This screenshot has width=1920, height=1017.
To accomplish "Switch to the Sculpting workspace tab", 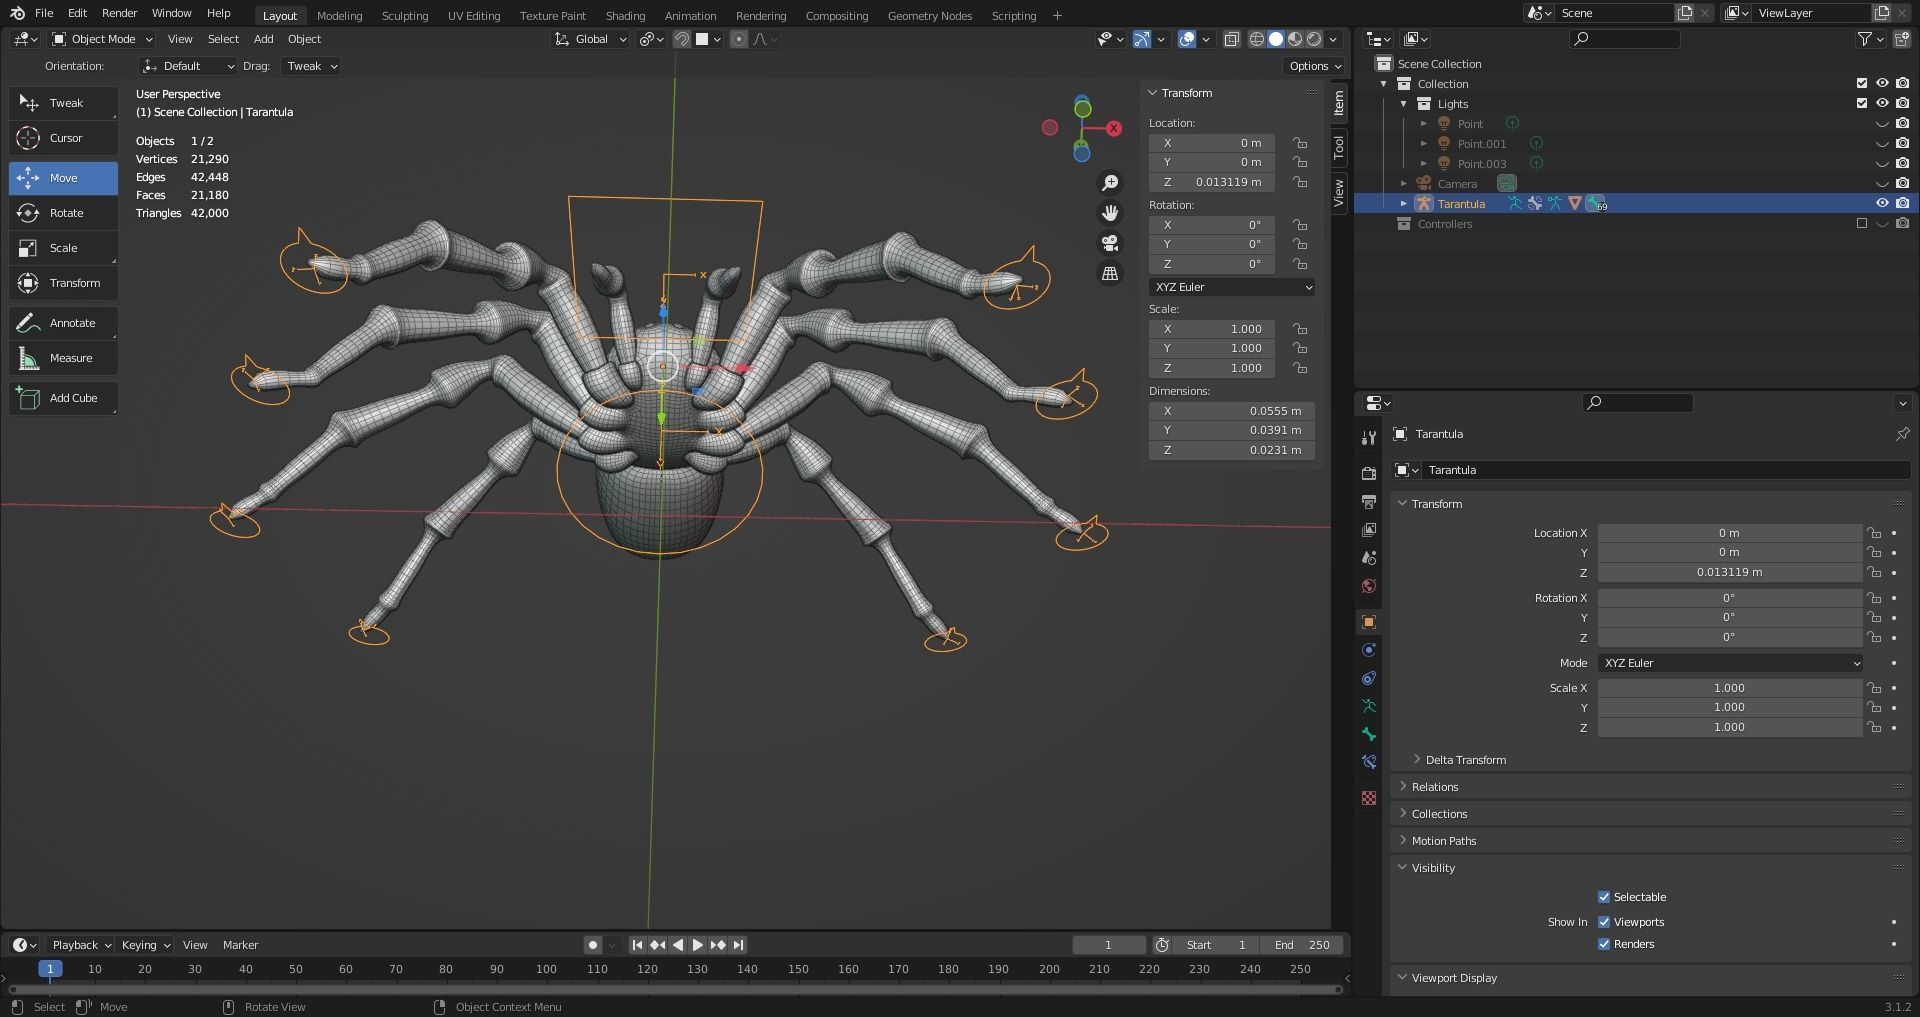I will pyautogui.click(x=404, y=15).
